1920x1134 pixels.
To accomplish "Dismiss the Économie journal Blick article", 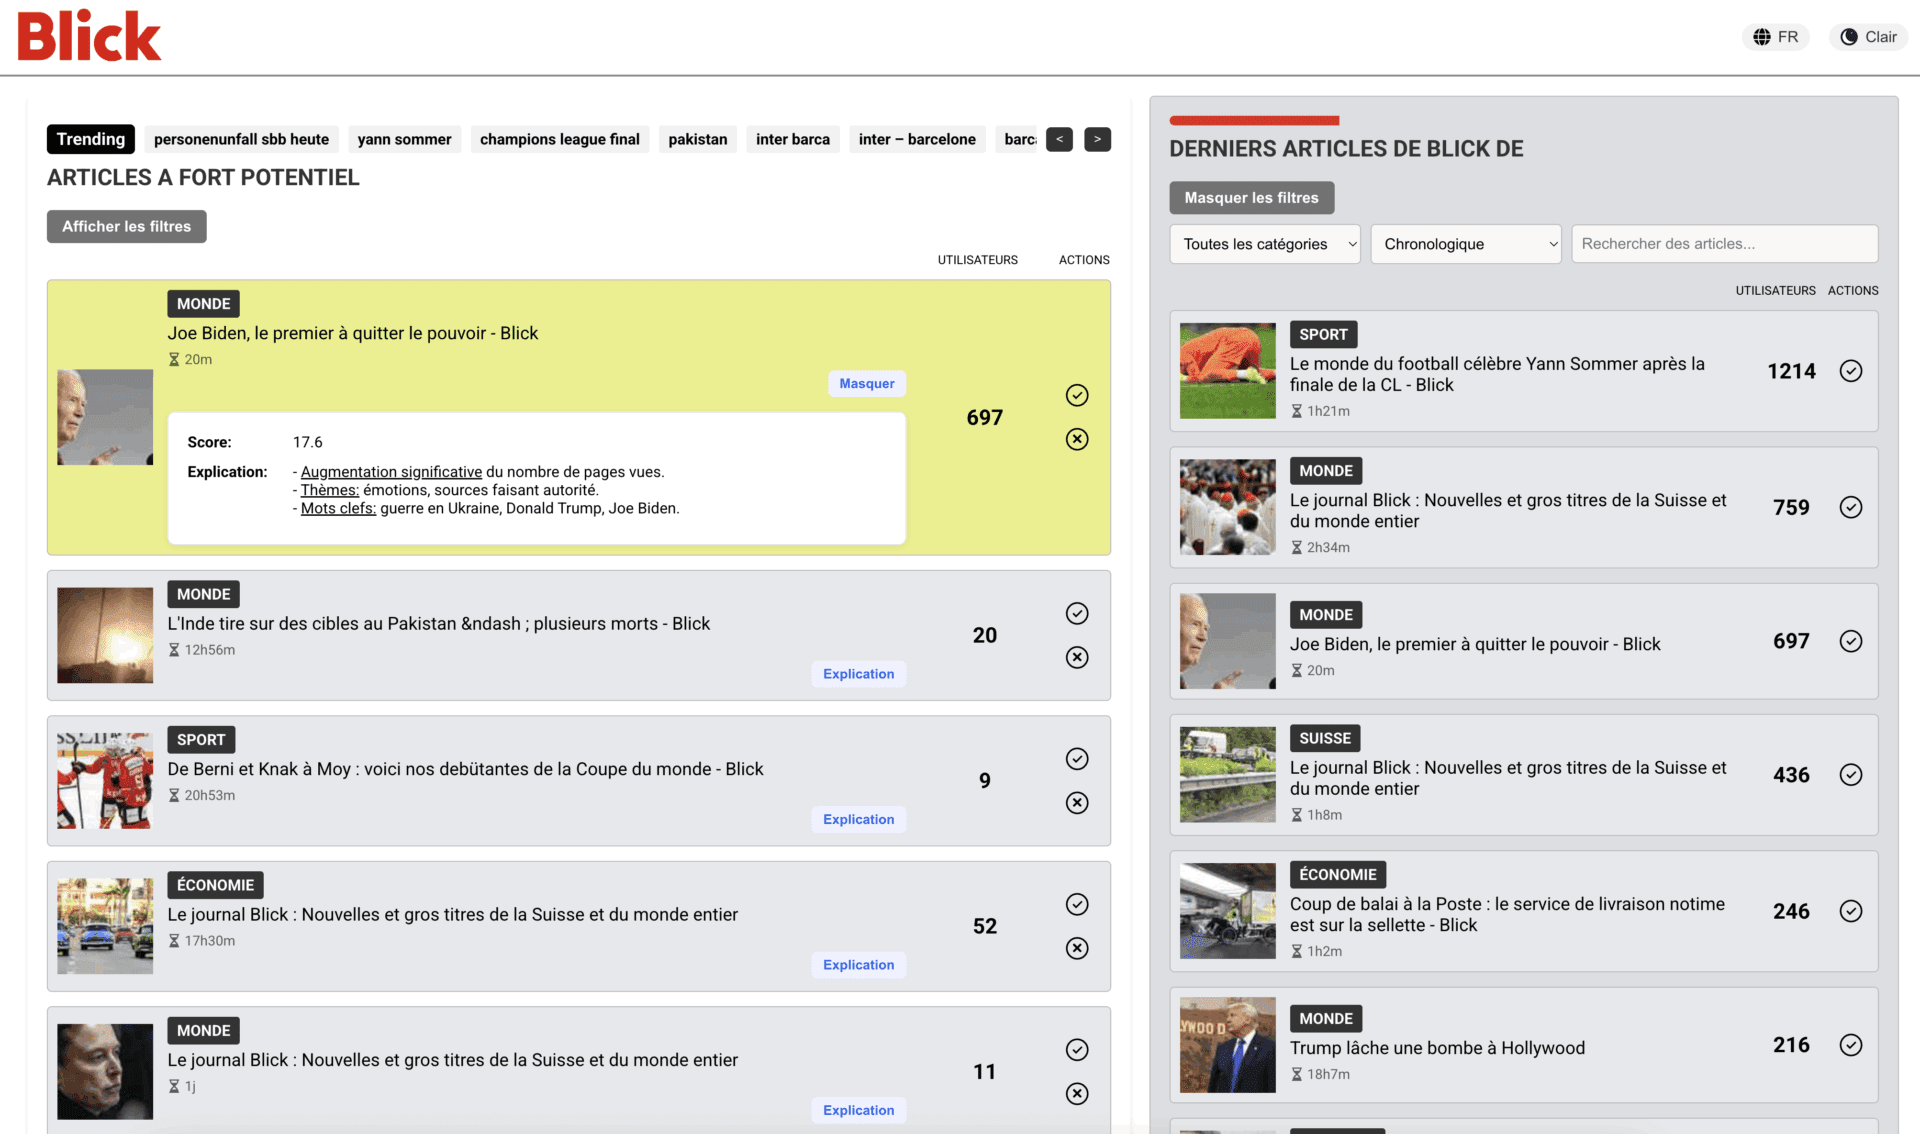I will [x=1077, y=948].
